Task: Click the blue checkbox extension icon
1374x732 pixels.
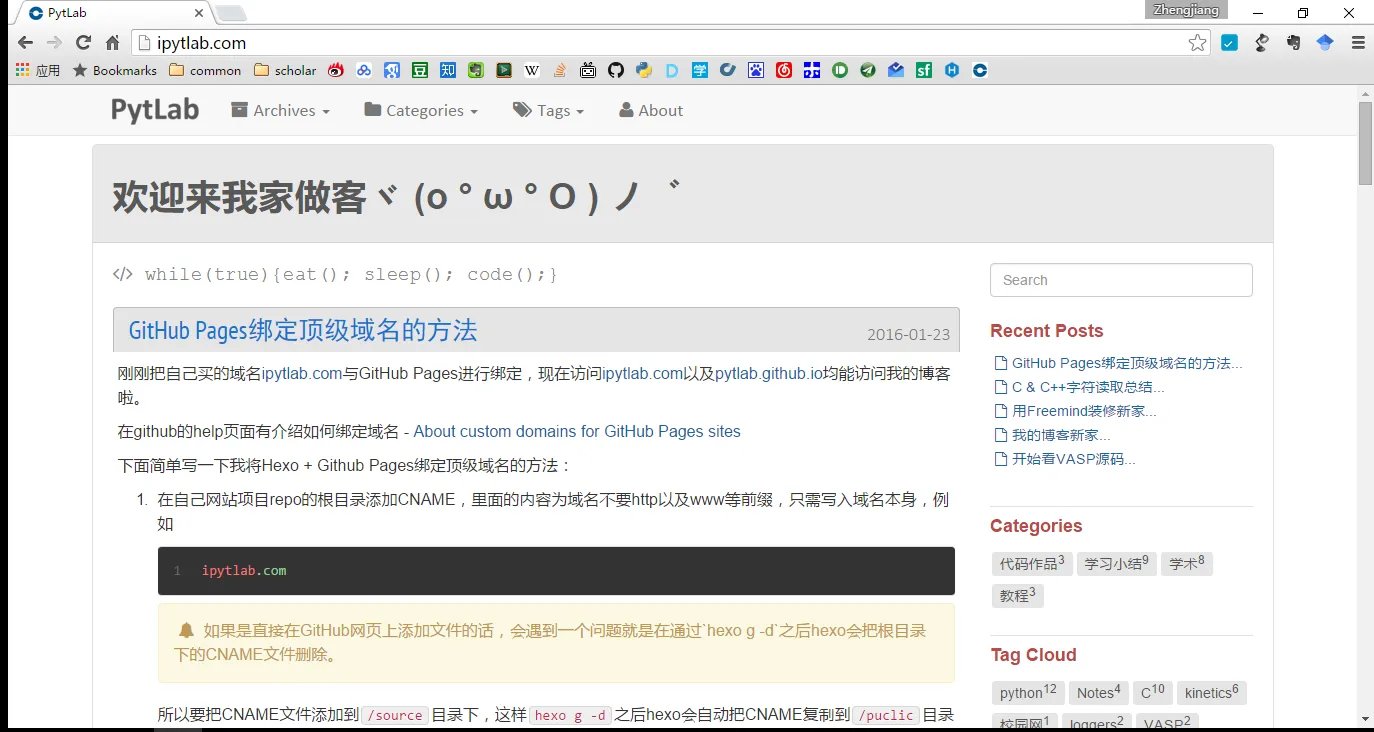Action: click(1229, 43)
